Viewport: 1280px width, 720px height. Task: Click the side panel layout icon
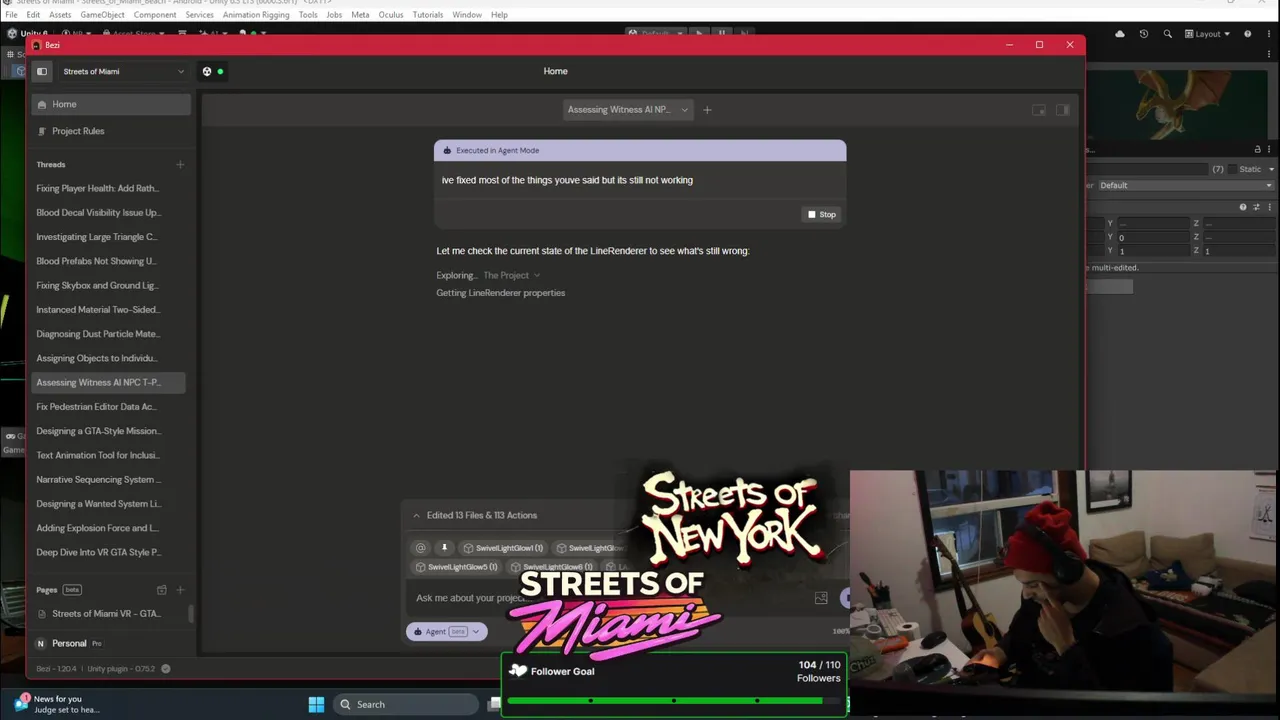pyautogui.click(x=1063, y=110)
